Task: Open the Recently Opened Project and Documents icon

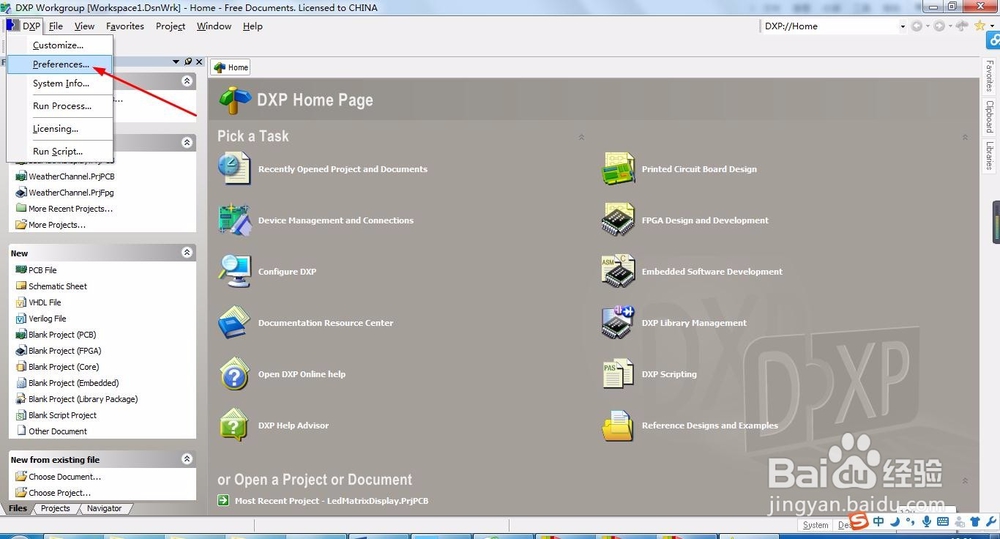Action: (234, 168)
